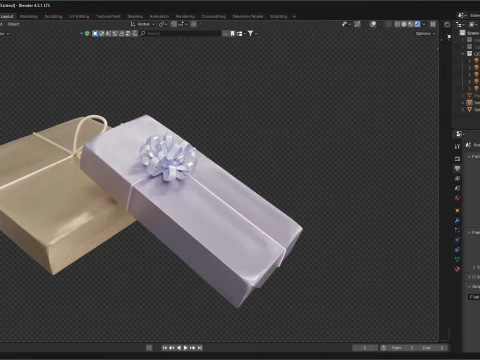Open the viewport shading options dropdown arrow

pos(424,24)
